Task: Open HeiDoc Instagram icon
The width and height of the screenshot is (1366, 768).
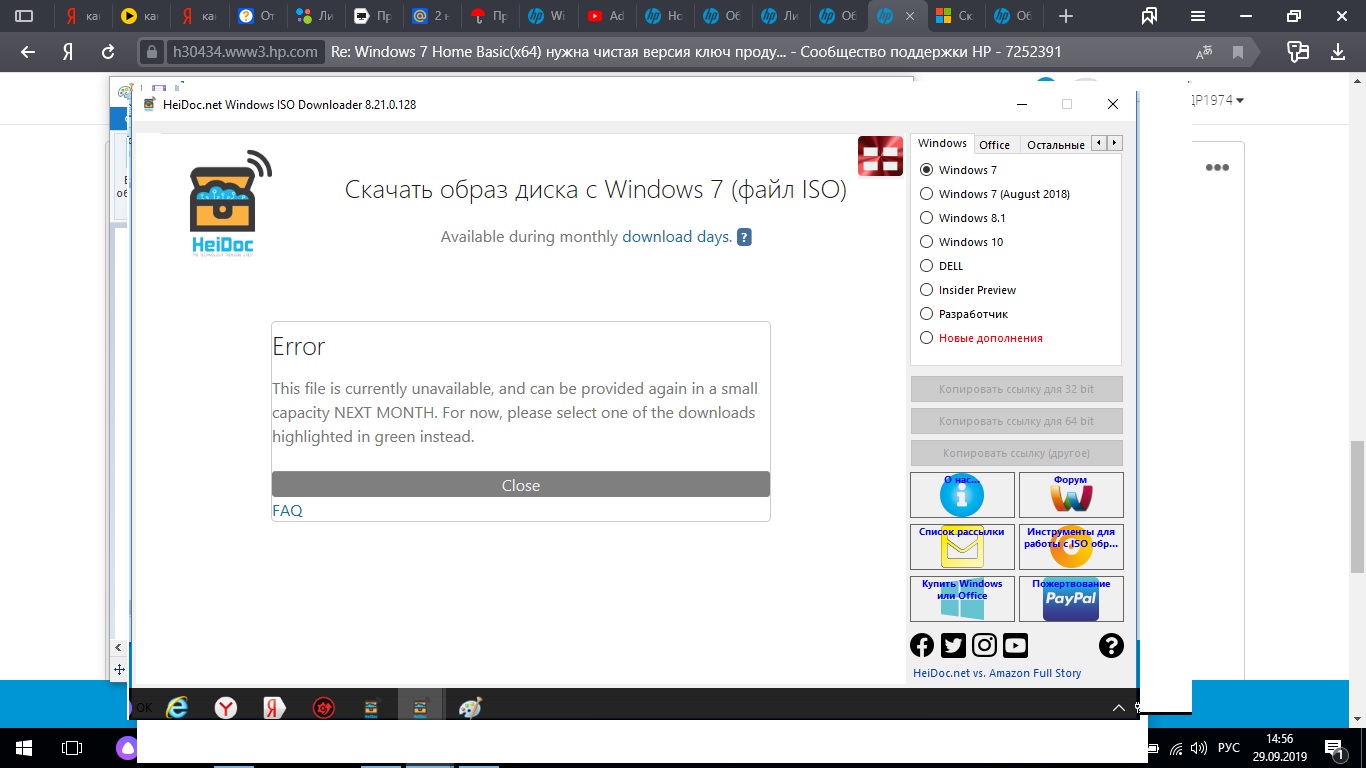Action: [x=984, y=645]
